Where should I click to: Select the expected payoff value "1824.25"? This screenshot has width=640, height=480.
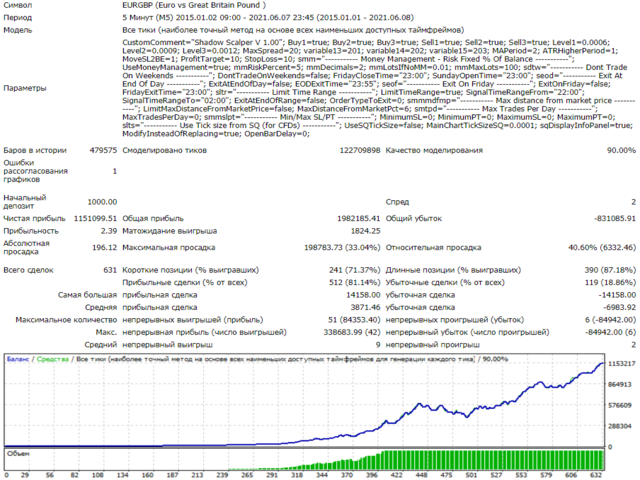tap(365, 231)
